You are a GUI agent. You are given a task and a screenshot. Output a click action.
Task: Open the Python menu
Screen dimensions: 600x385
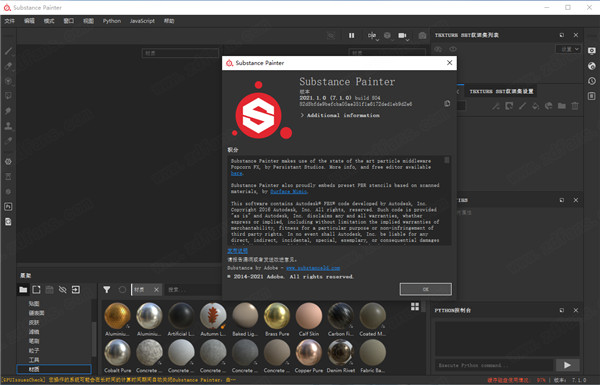tap(112, 21)
